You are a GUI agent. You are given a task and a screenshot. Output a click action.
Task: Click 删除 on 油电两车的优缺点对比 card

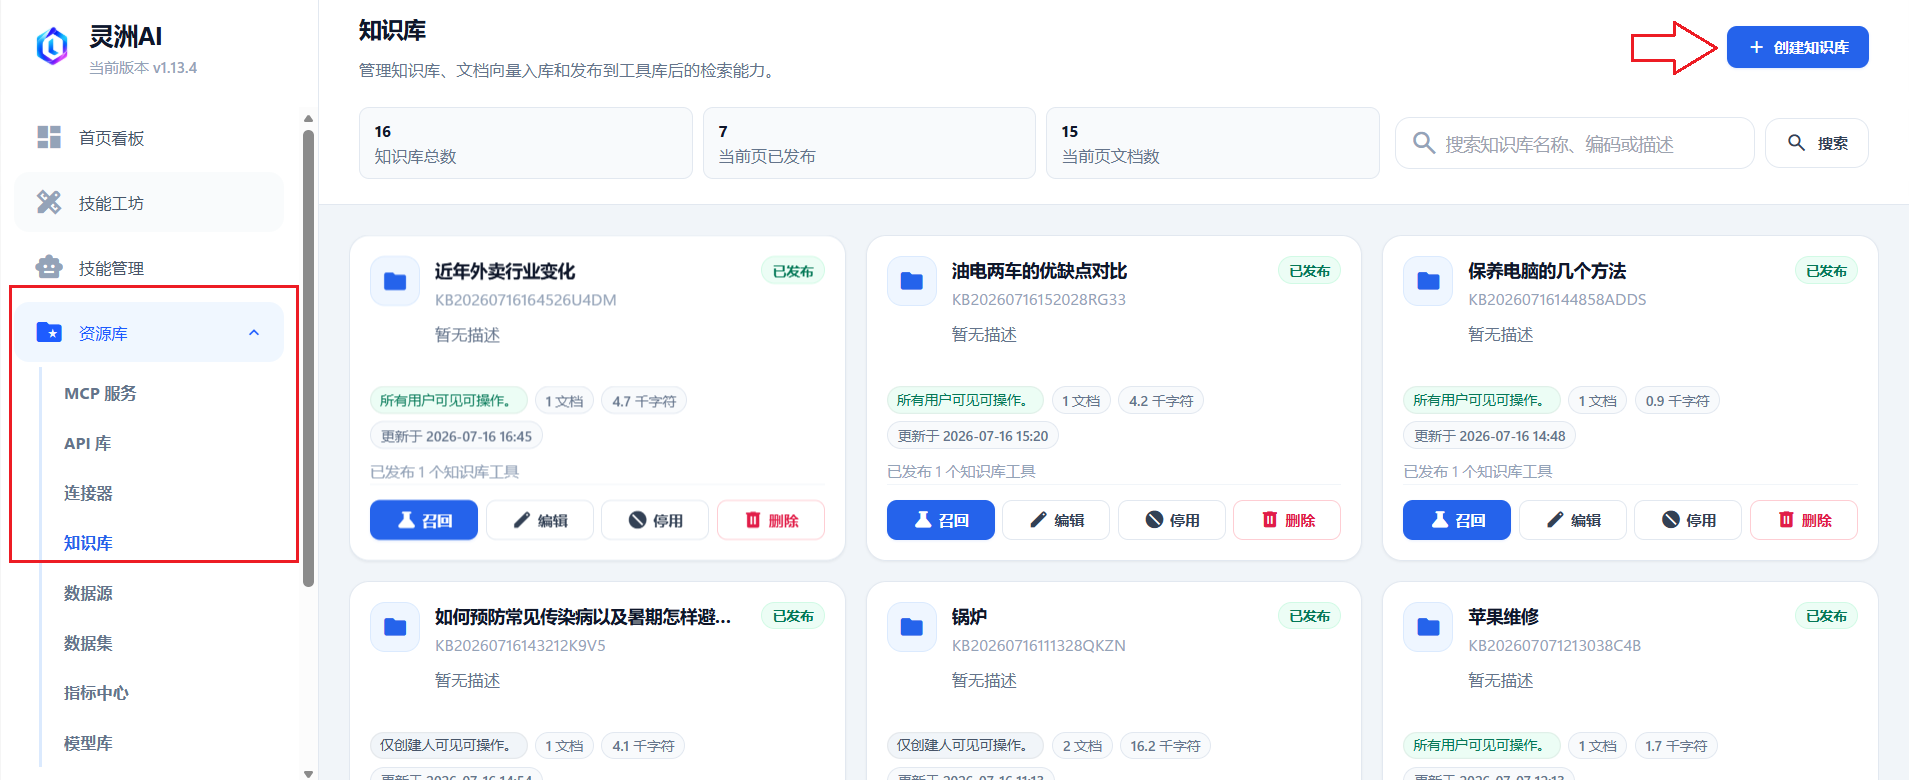click(x=1287, y=520)
